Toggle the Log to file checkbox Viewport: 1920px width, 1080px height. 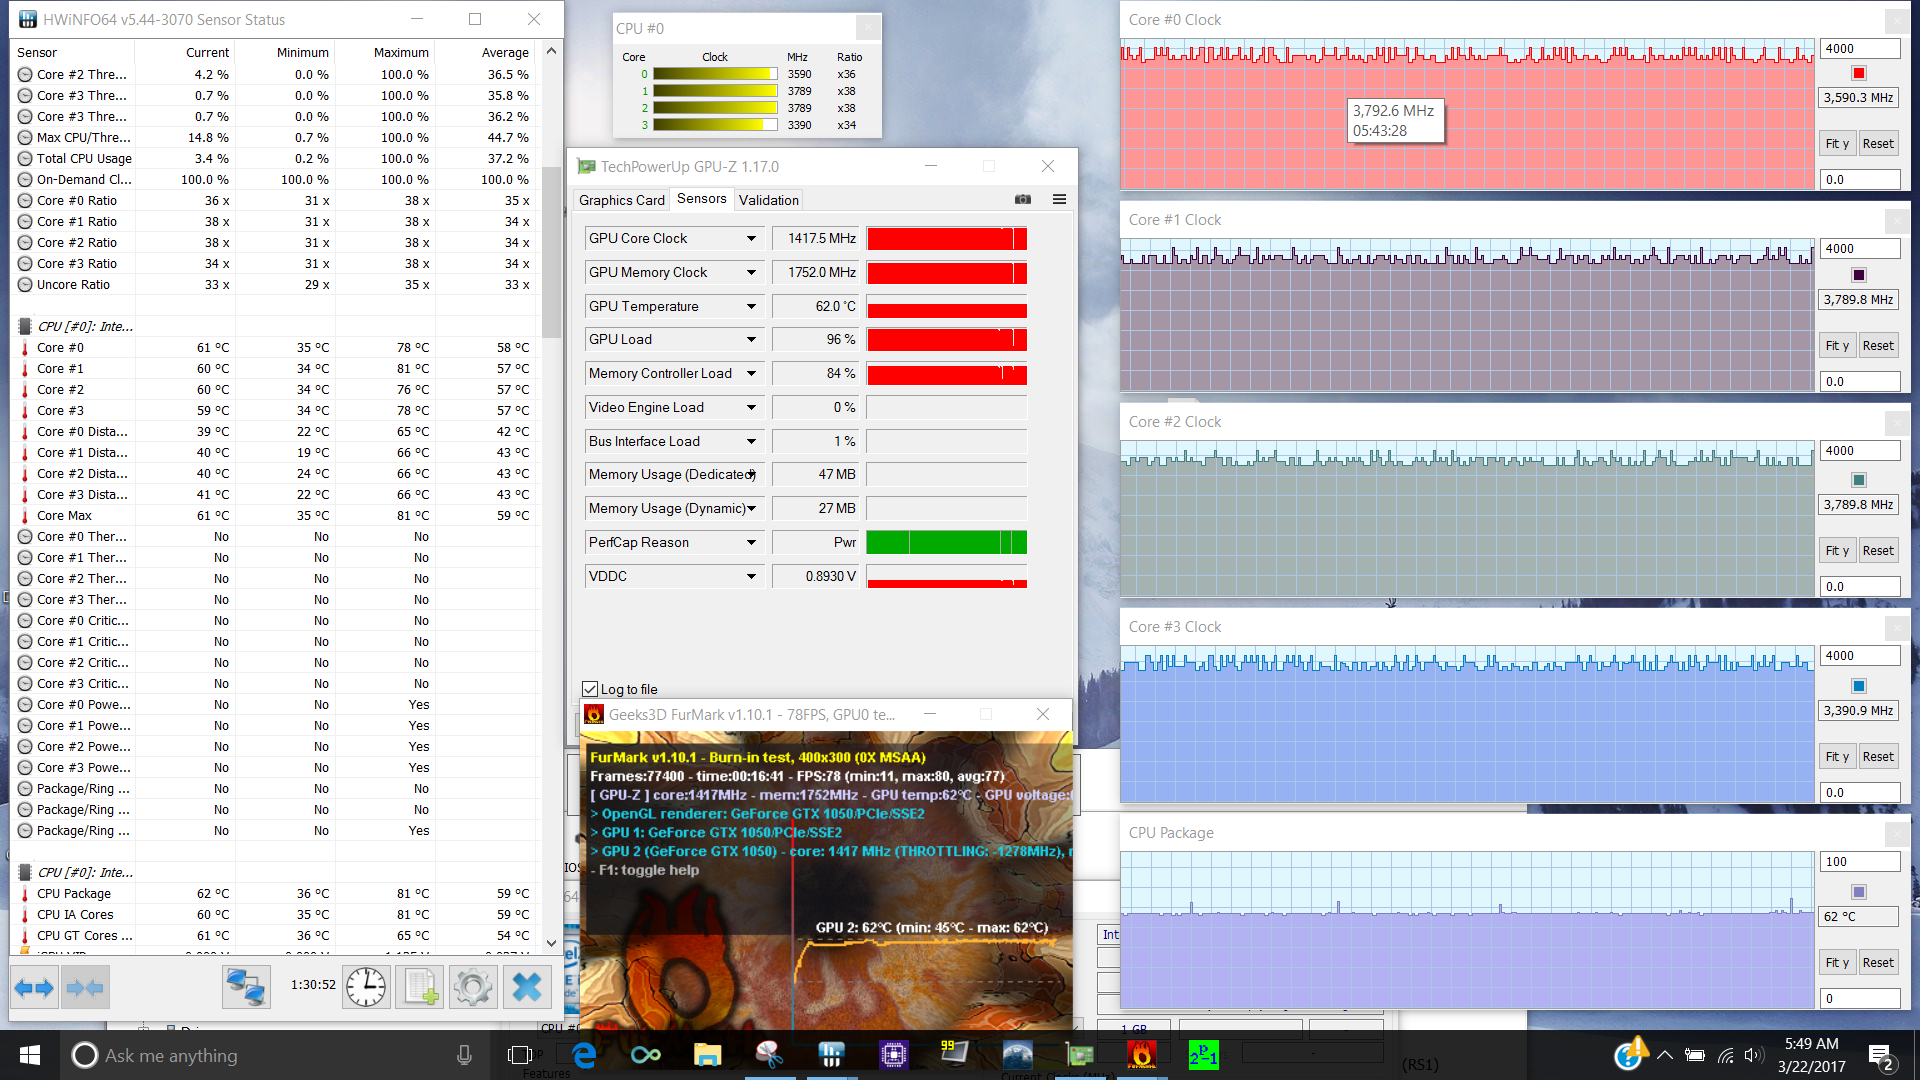(x=590, y=689)
